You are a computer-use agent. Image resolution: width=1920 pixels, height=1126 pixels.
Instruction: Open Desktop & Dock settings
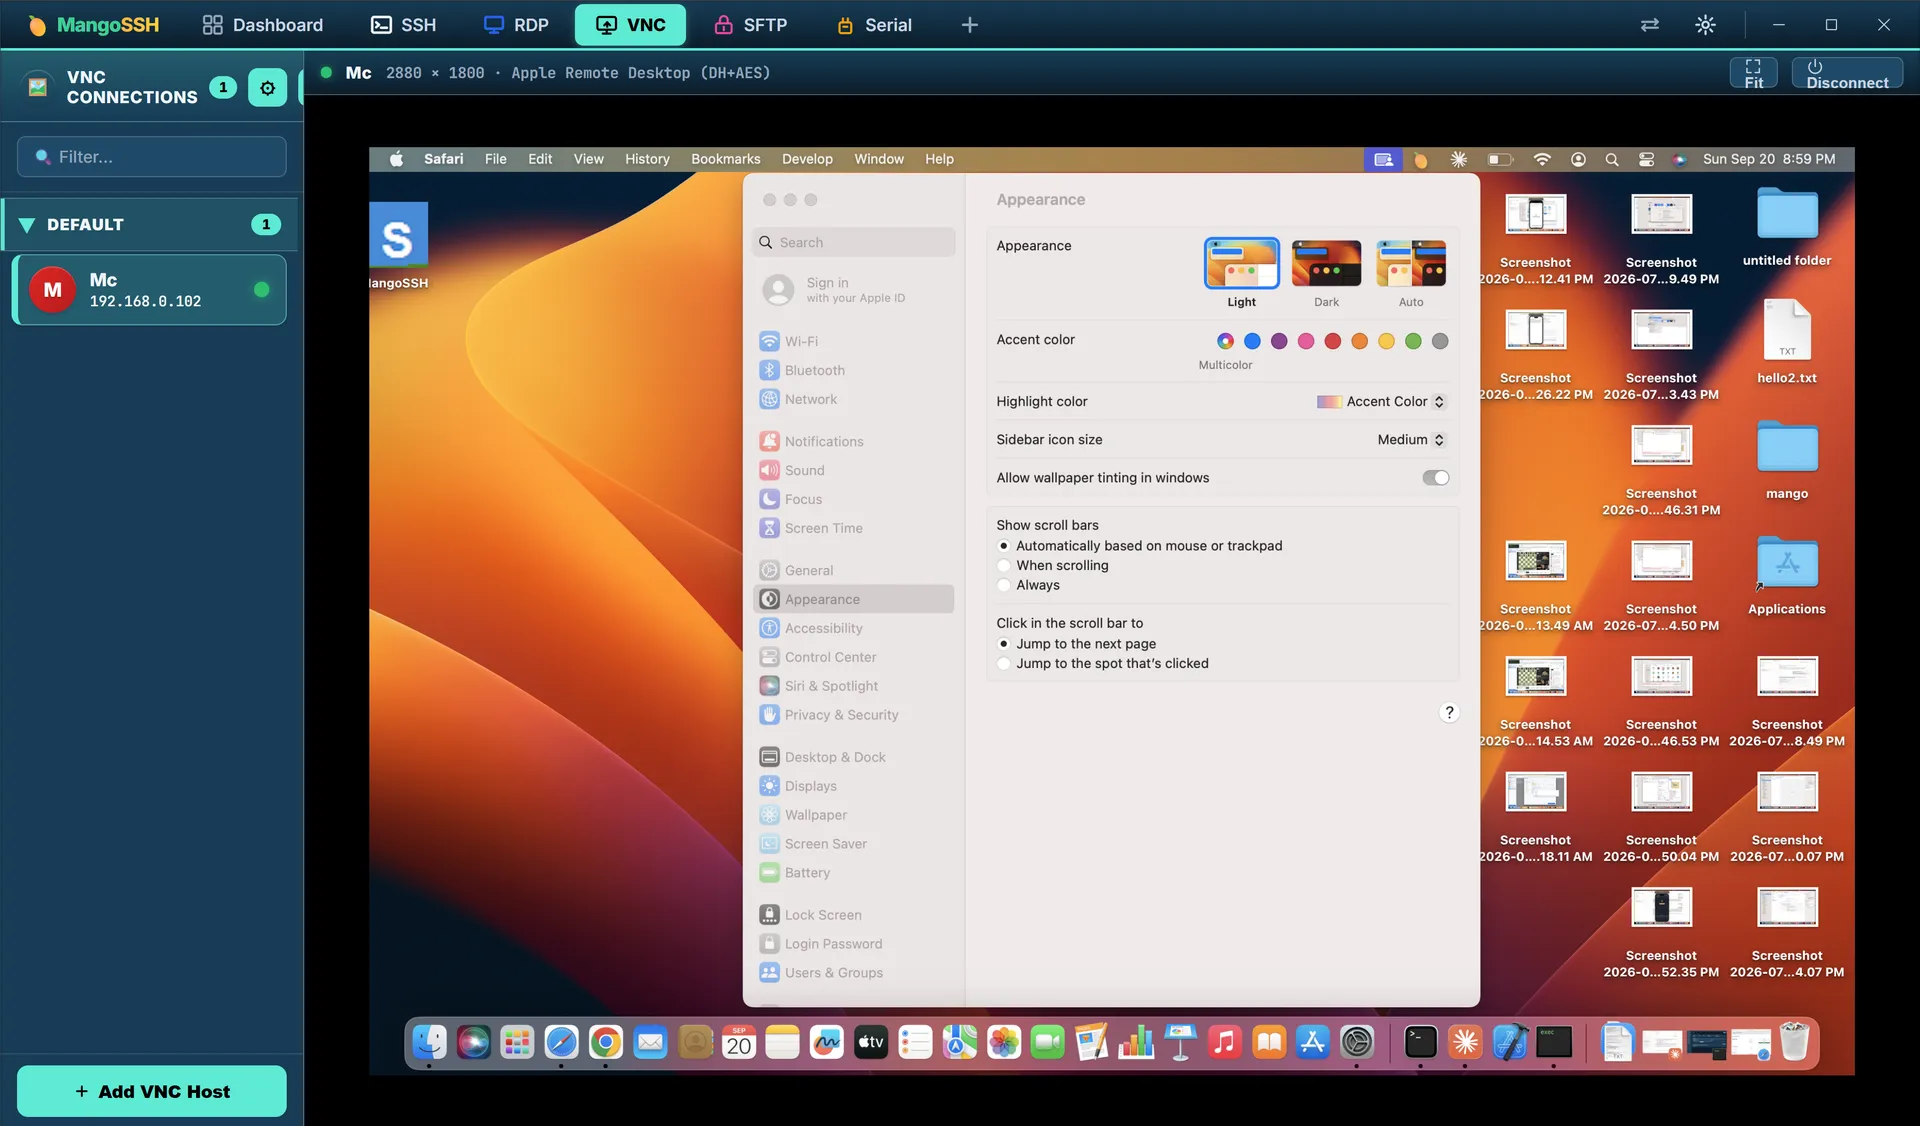854,757
